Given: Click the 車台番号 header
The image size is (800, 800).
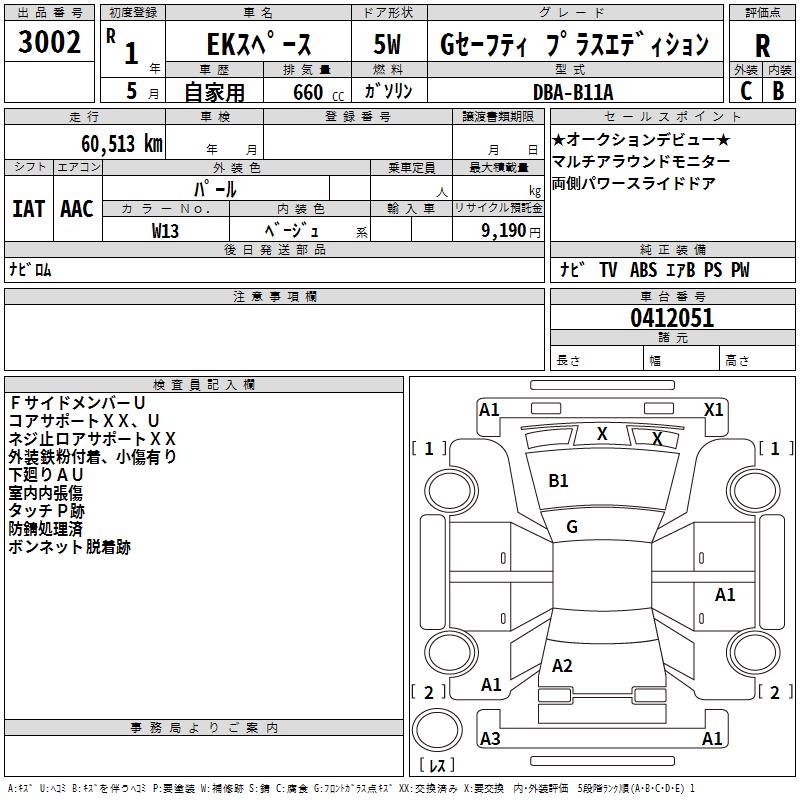Looking at the screenshot, I should 672,296.
